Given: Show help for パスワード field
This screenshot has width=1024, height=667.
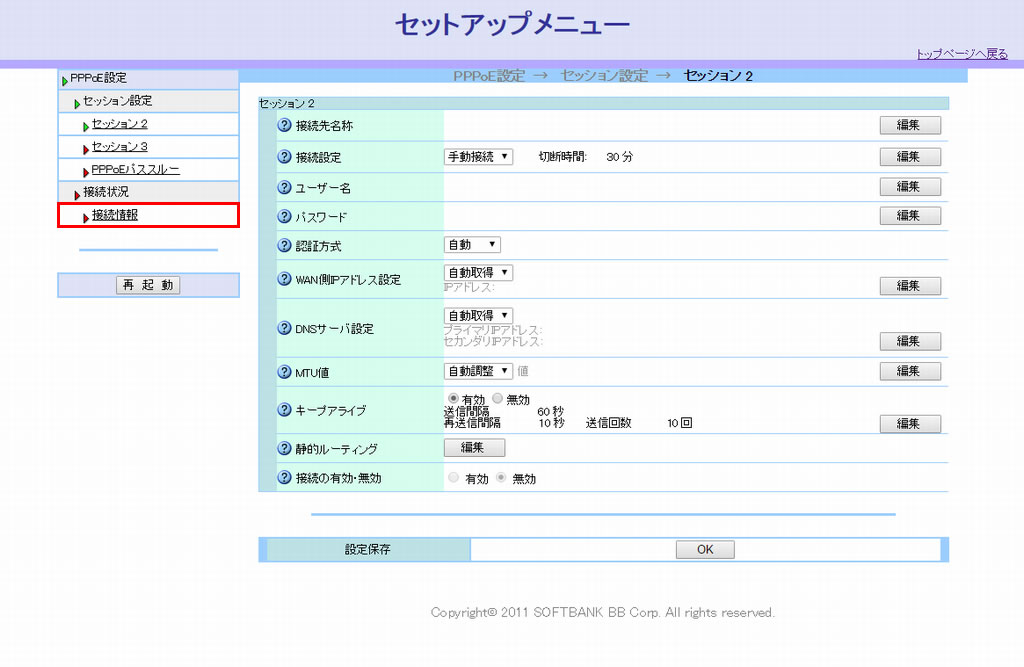Looking at the screenshot, I should [284, 216].
